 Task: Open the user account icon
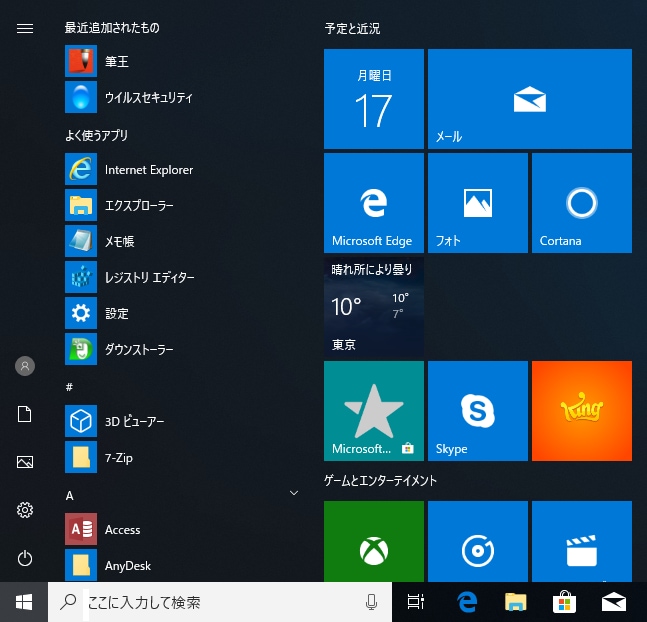point(25,366)
